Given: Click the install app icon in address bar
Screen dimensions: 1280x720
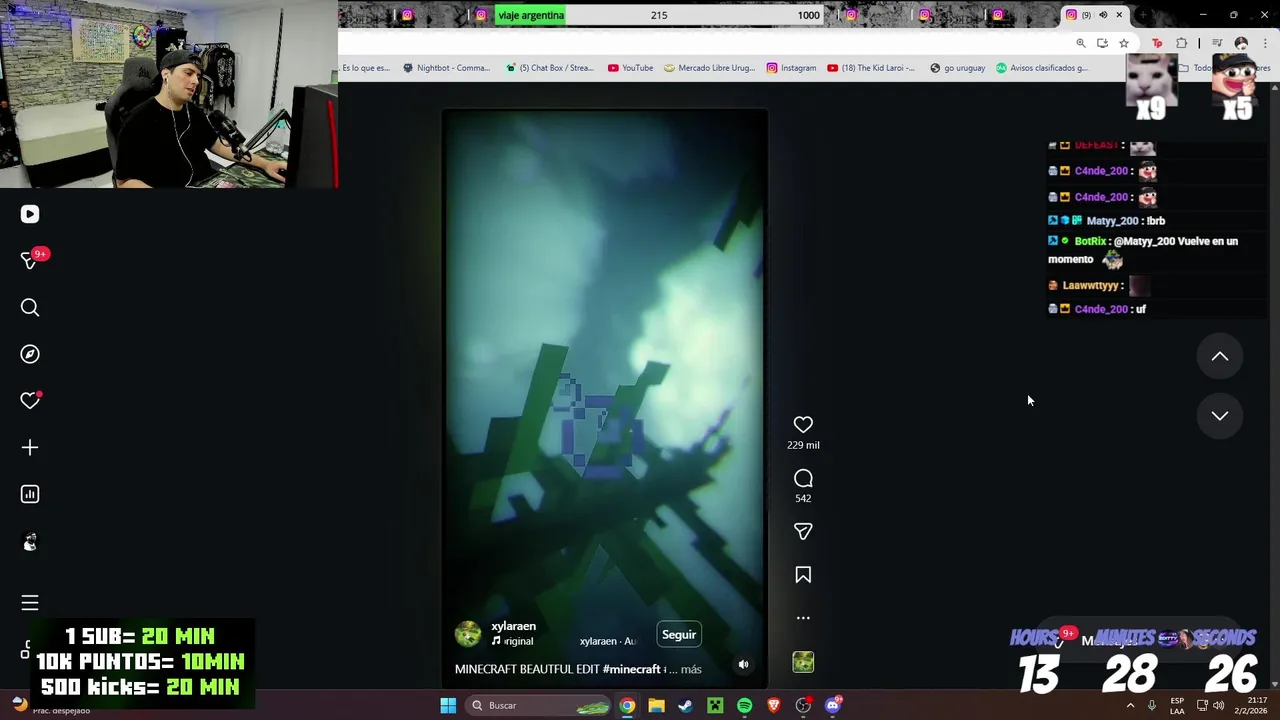Looking at the screenshot, I should click(1102, 43).
